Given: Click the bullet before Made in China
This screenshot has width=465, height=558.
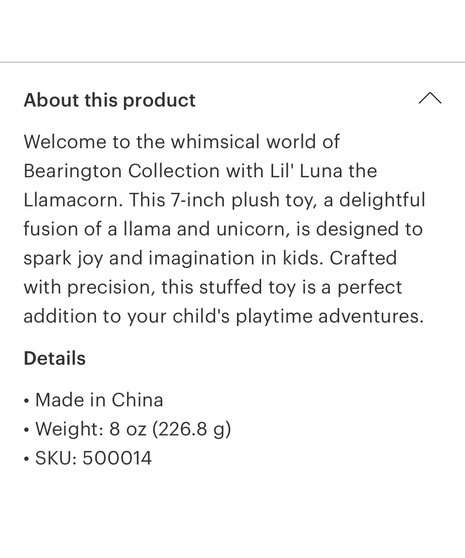Looking at the screenshot, I should click(26, 401).
